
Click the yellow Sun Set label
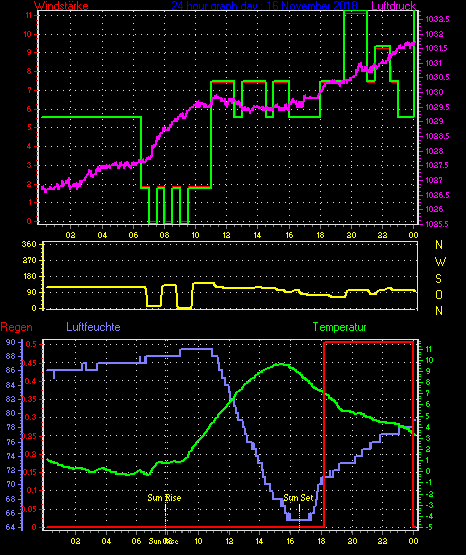tap(298, 498)
